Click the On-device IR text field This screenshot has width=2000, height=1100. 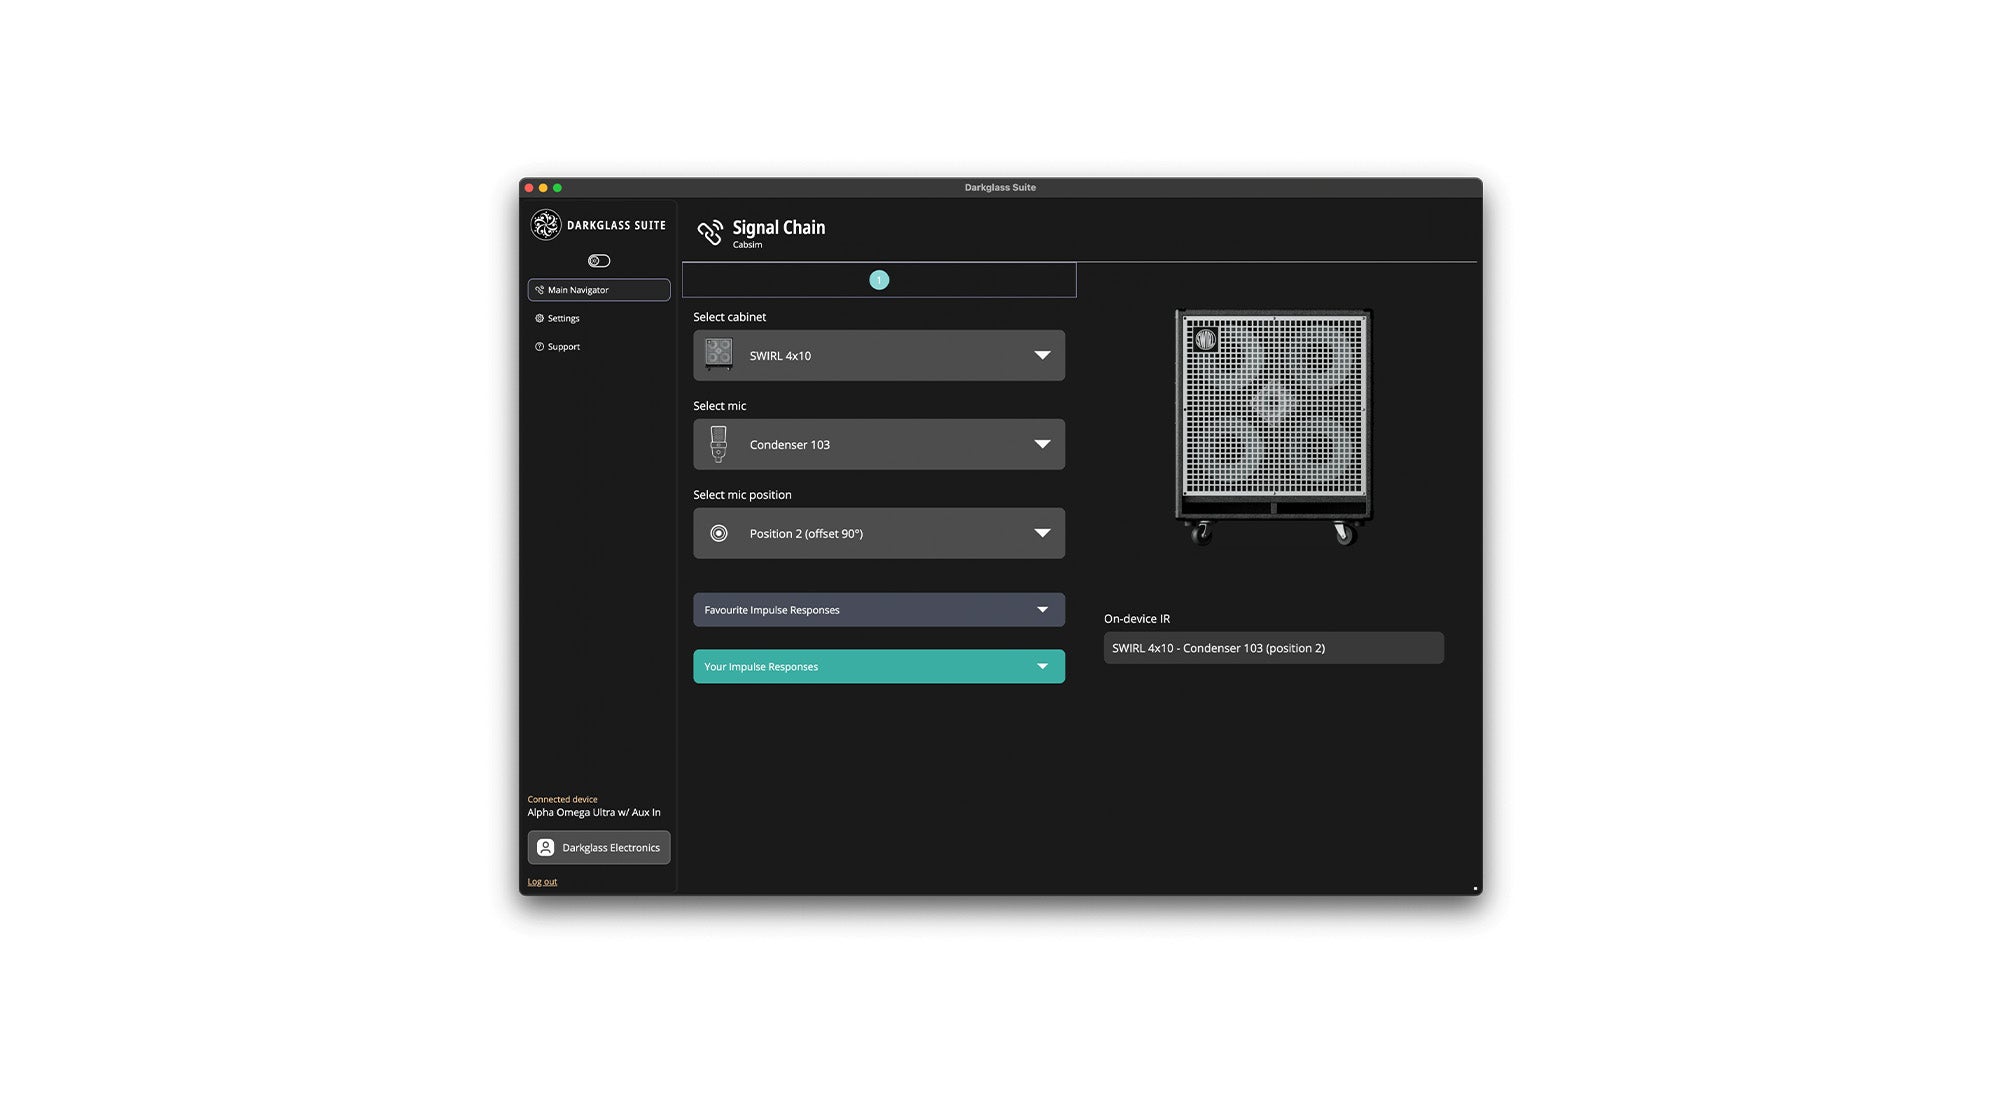coord(1272,648)
